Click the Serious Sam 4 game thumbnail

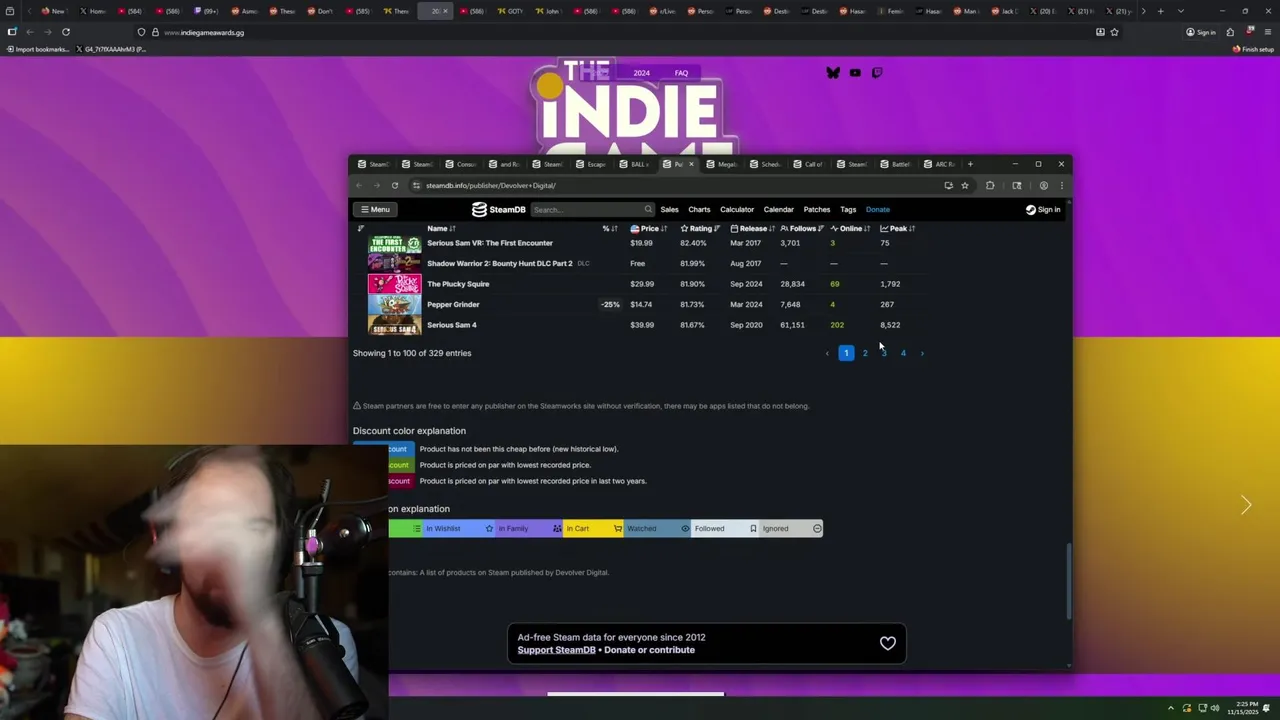(394, 325)
